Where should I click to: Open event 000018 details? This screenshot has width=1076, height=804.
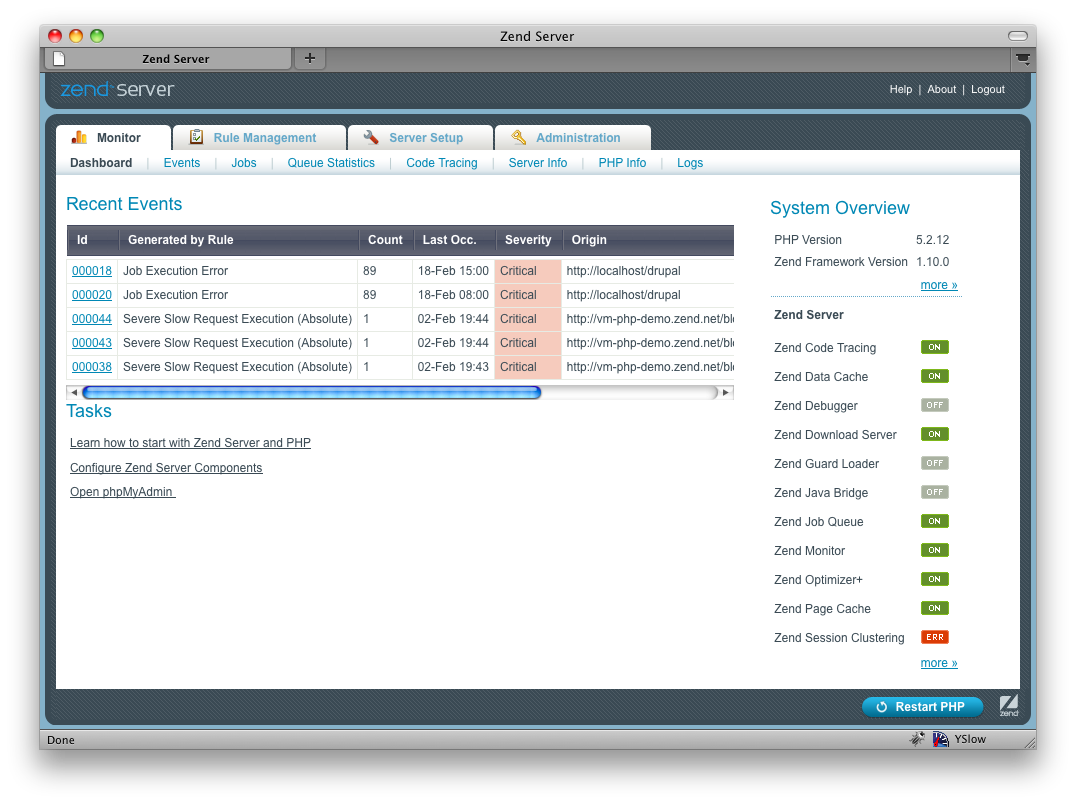pos(92,270)
